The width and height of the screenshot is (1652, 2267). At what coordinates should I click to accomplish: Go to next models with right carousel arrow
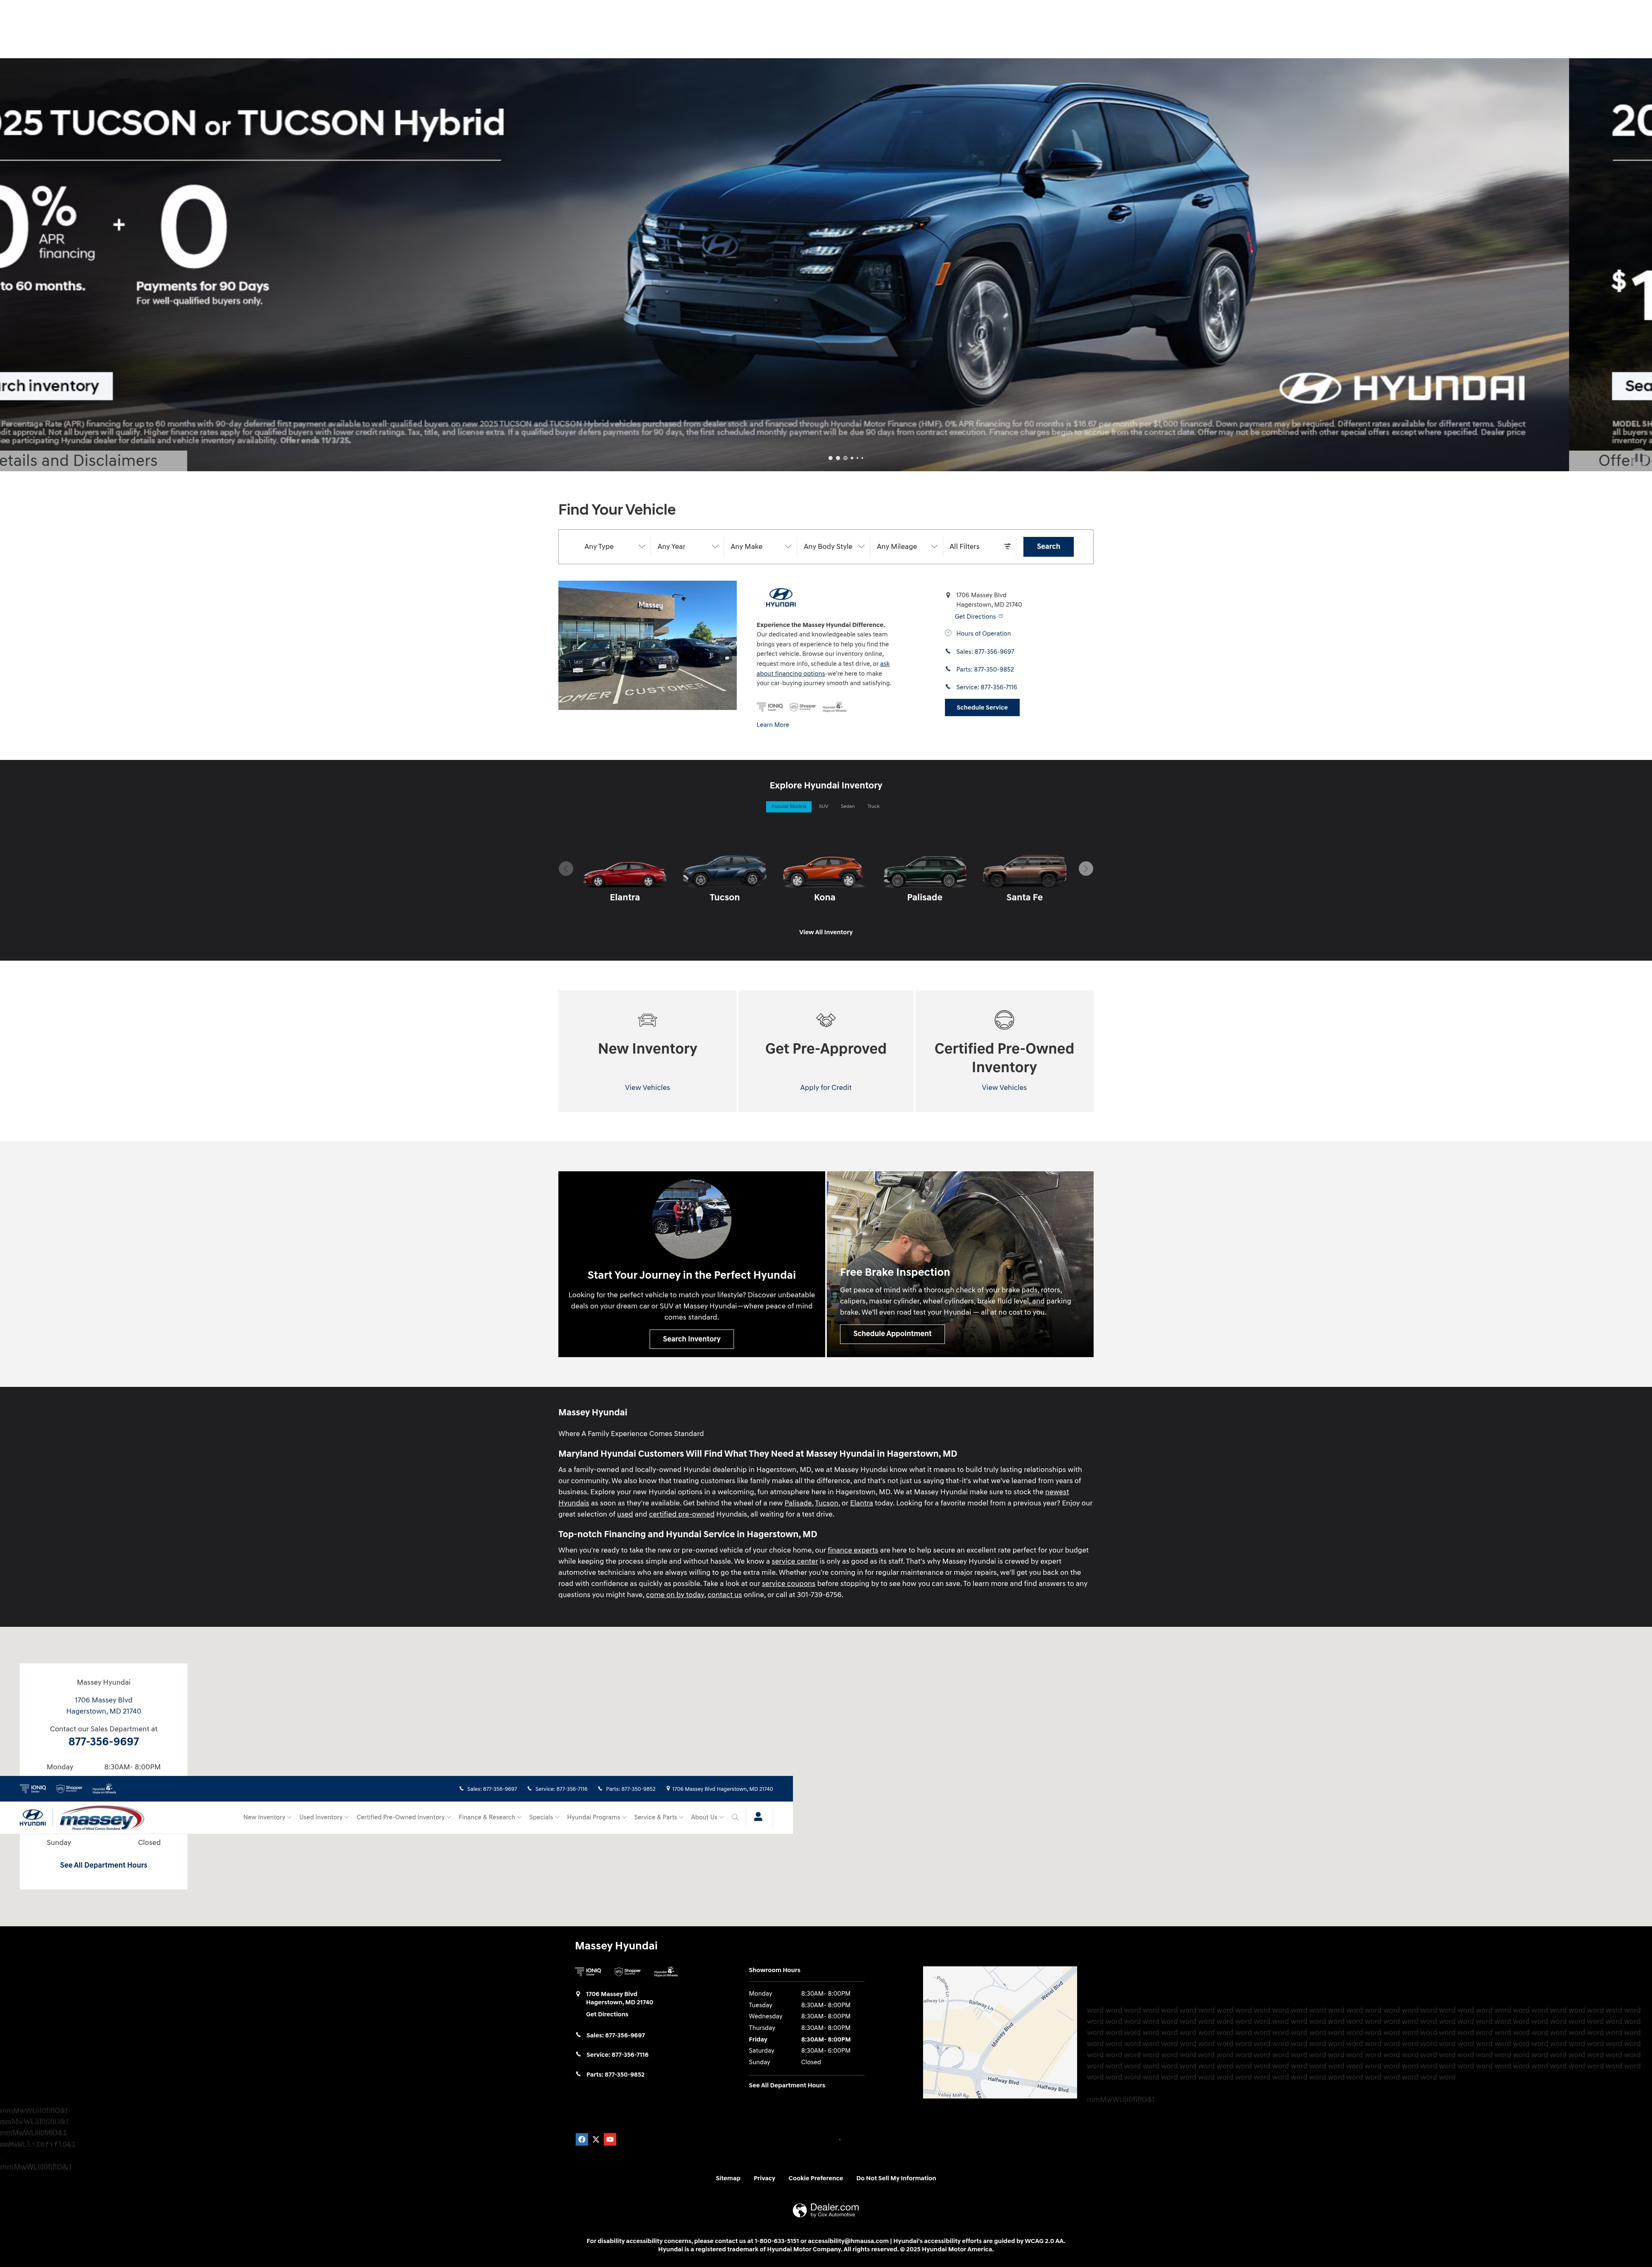(x=1086, y=869)
